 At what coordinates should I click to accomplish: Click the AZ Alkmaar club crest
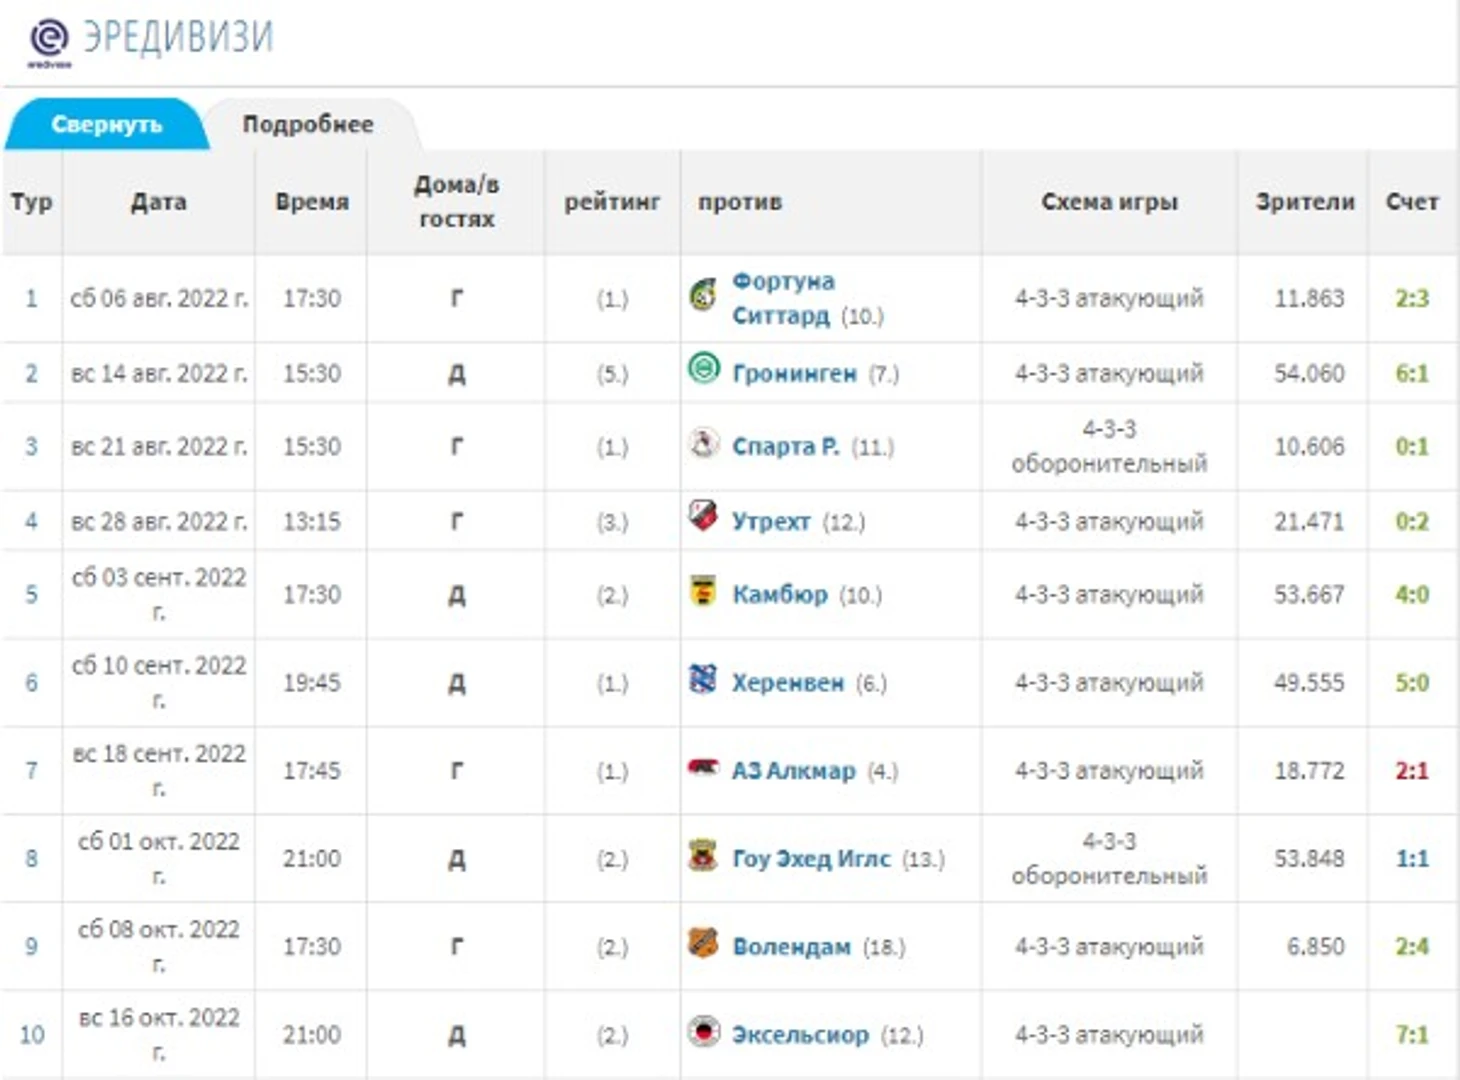[x=704, y=767]
